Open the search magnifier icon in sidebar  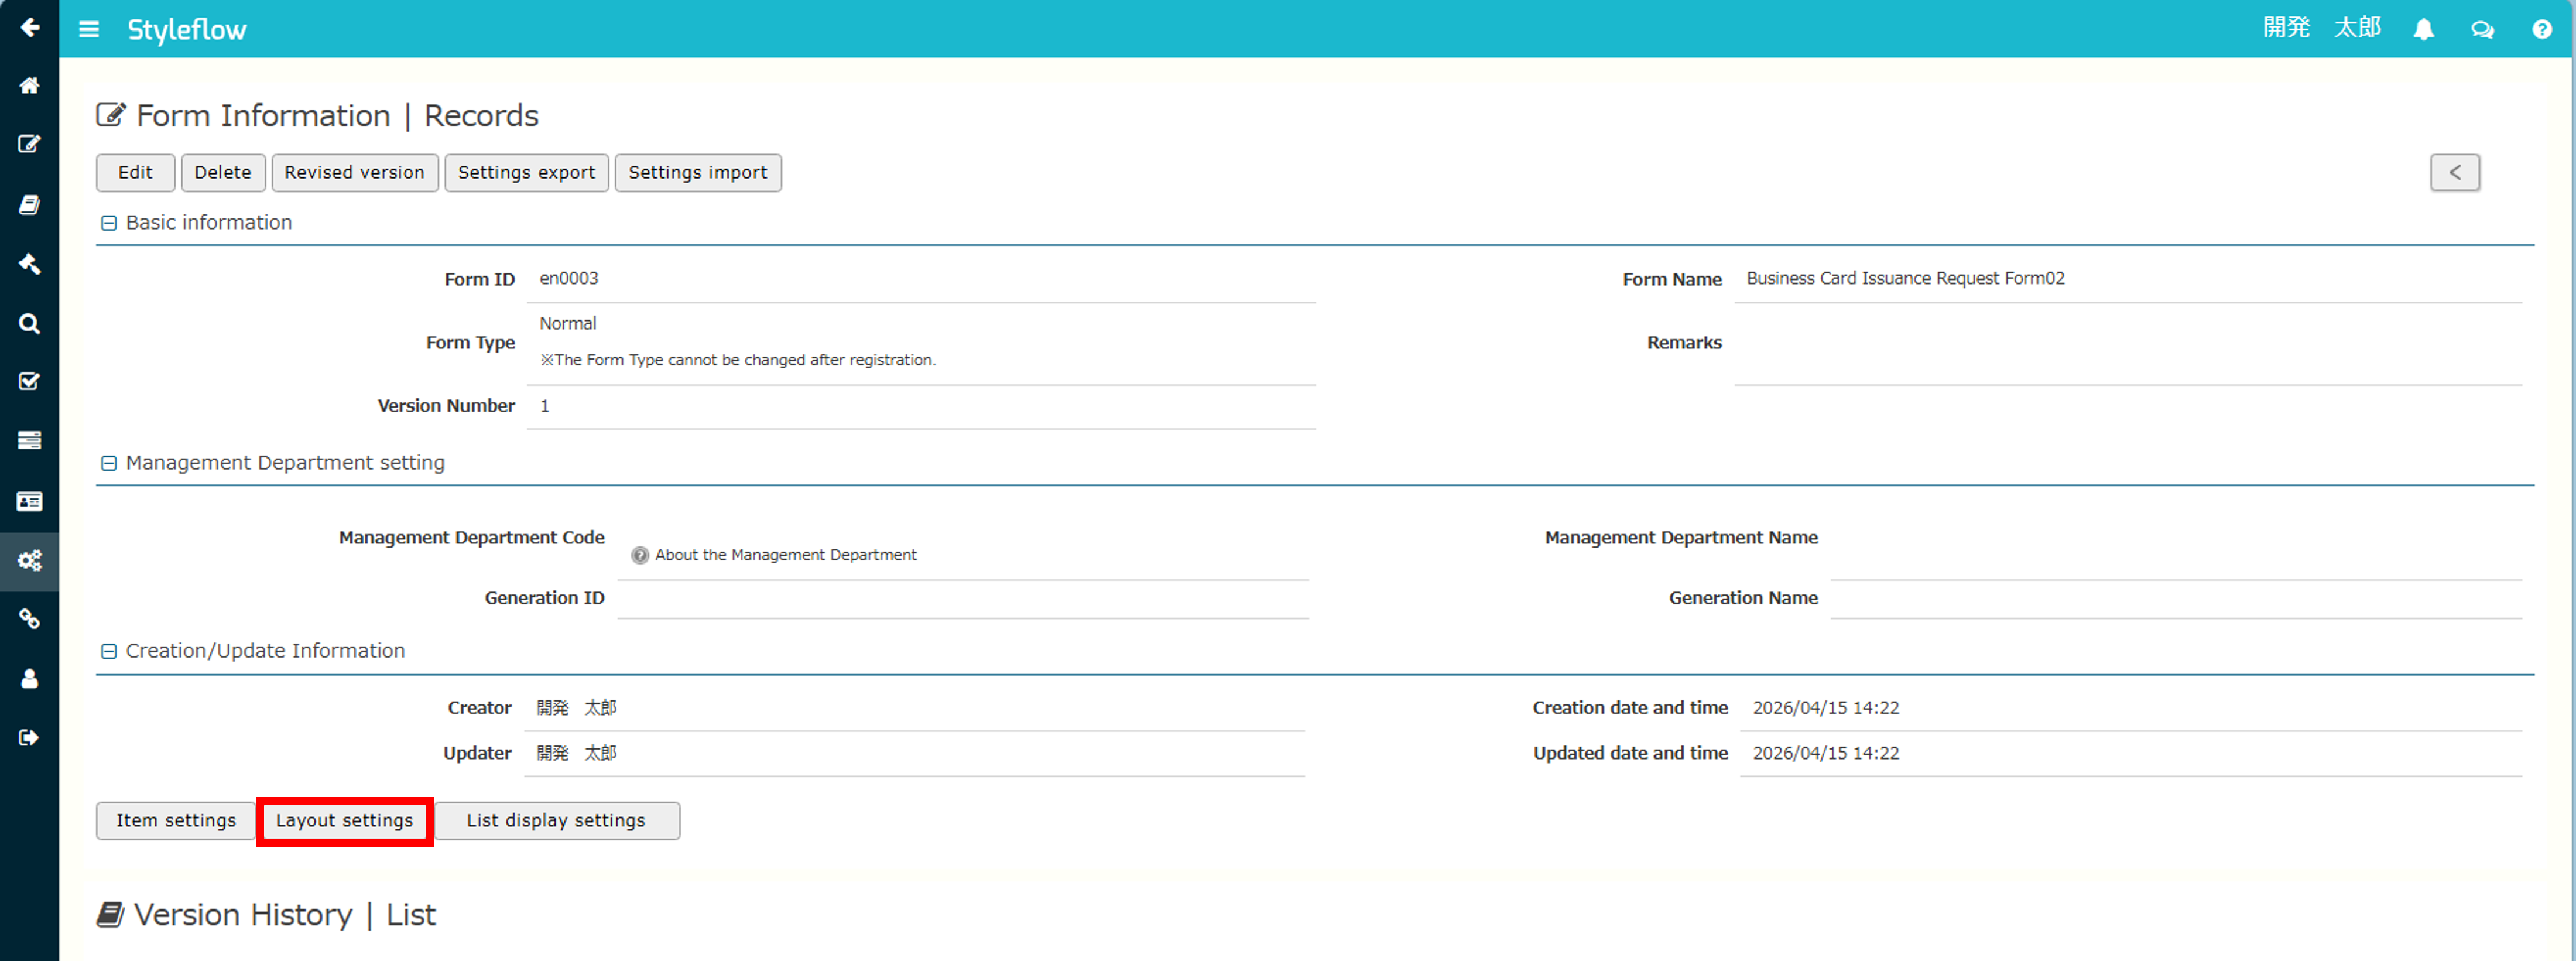30,324
